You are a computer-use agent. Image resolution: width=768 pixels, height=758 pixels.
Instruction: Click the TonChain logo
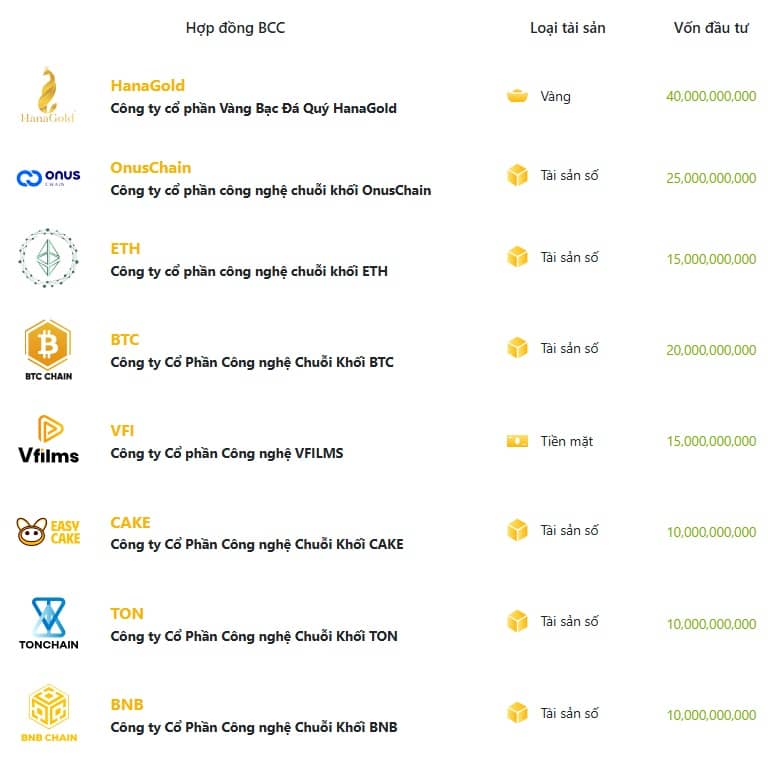coord(48,622)
